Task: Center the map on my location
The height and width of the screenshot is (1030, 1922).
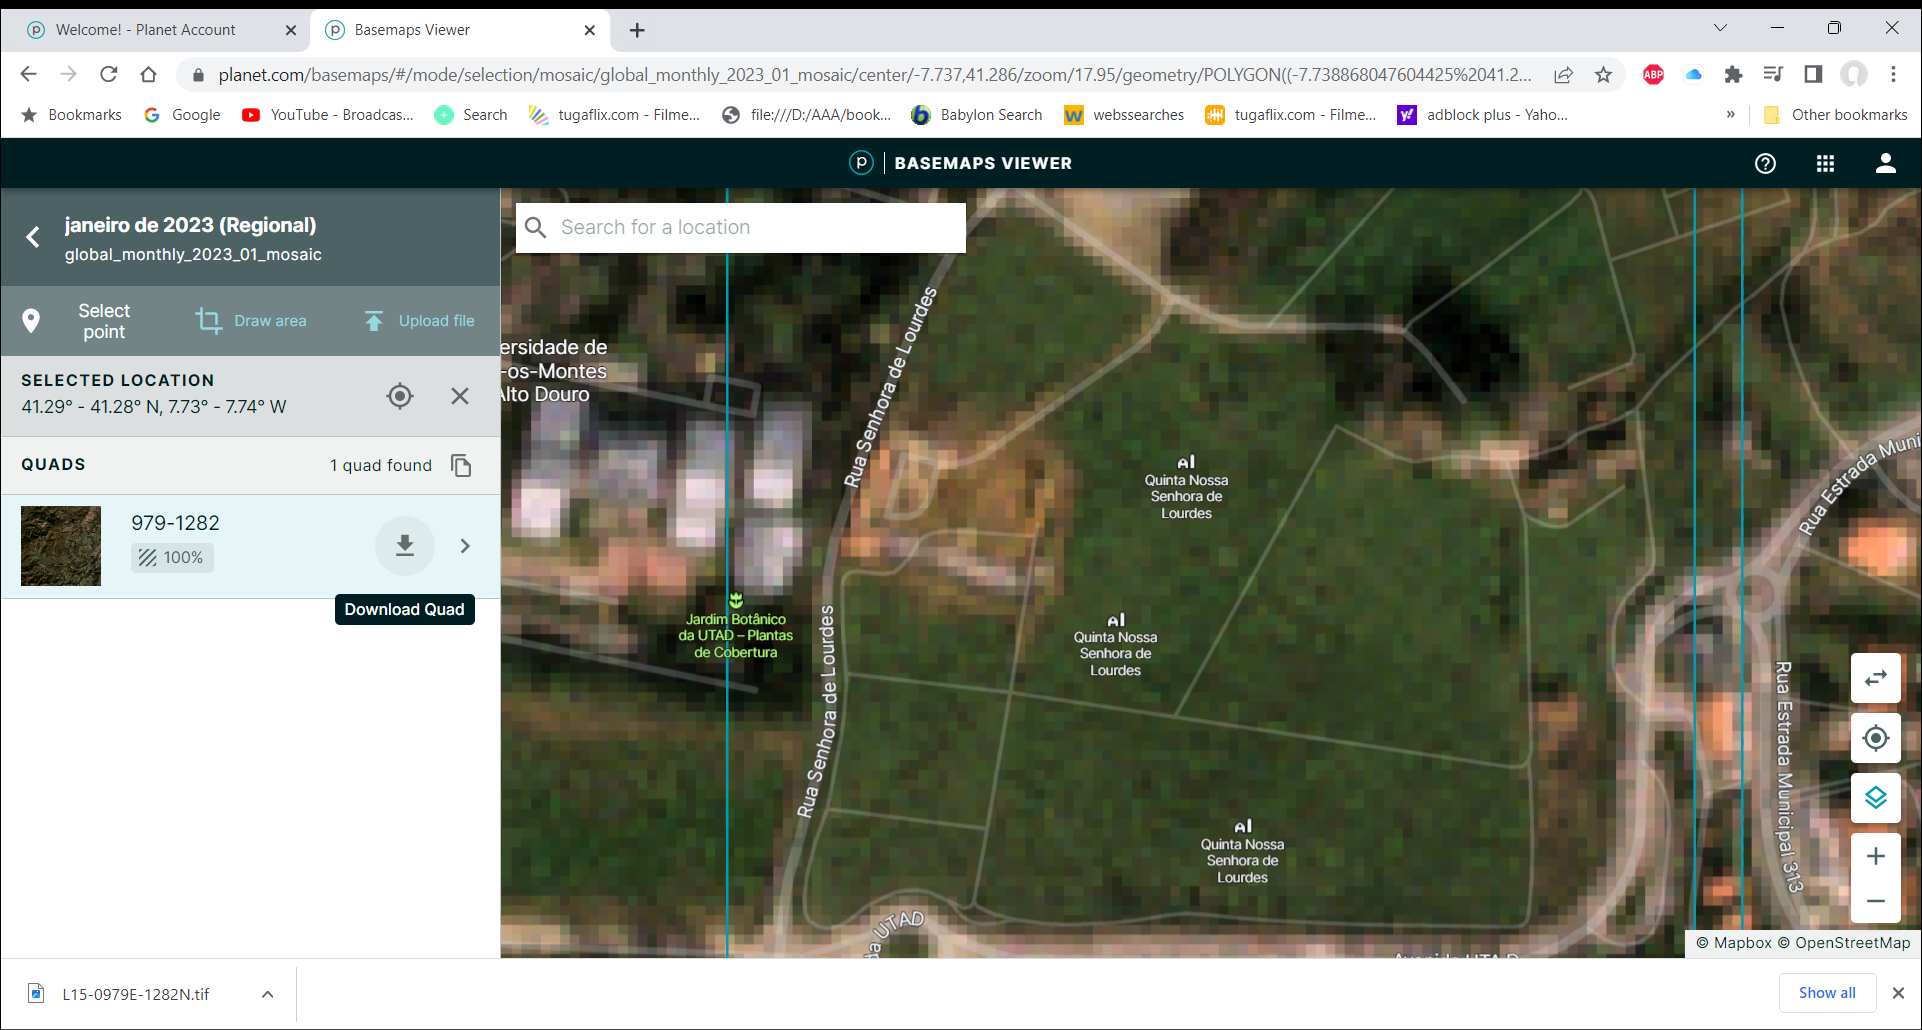Action: click(x=1876, y=738)
